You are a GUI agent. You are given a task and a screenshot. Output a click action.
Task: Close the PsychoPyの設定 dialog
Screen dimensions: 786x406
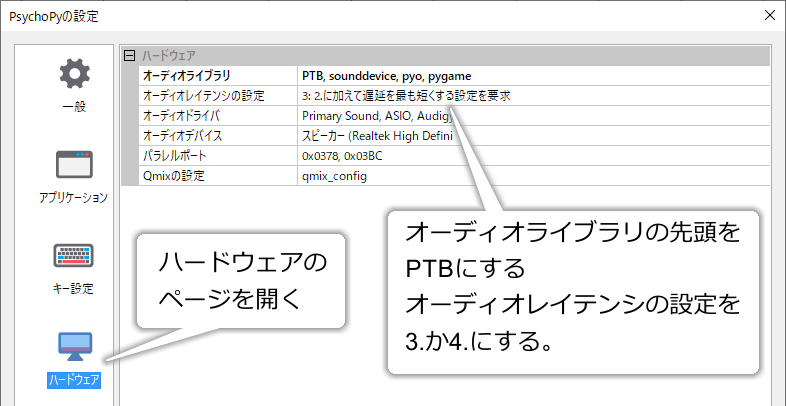[769, 15]
